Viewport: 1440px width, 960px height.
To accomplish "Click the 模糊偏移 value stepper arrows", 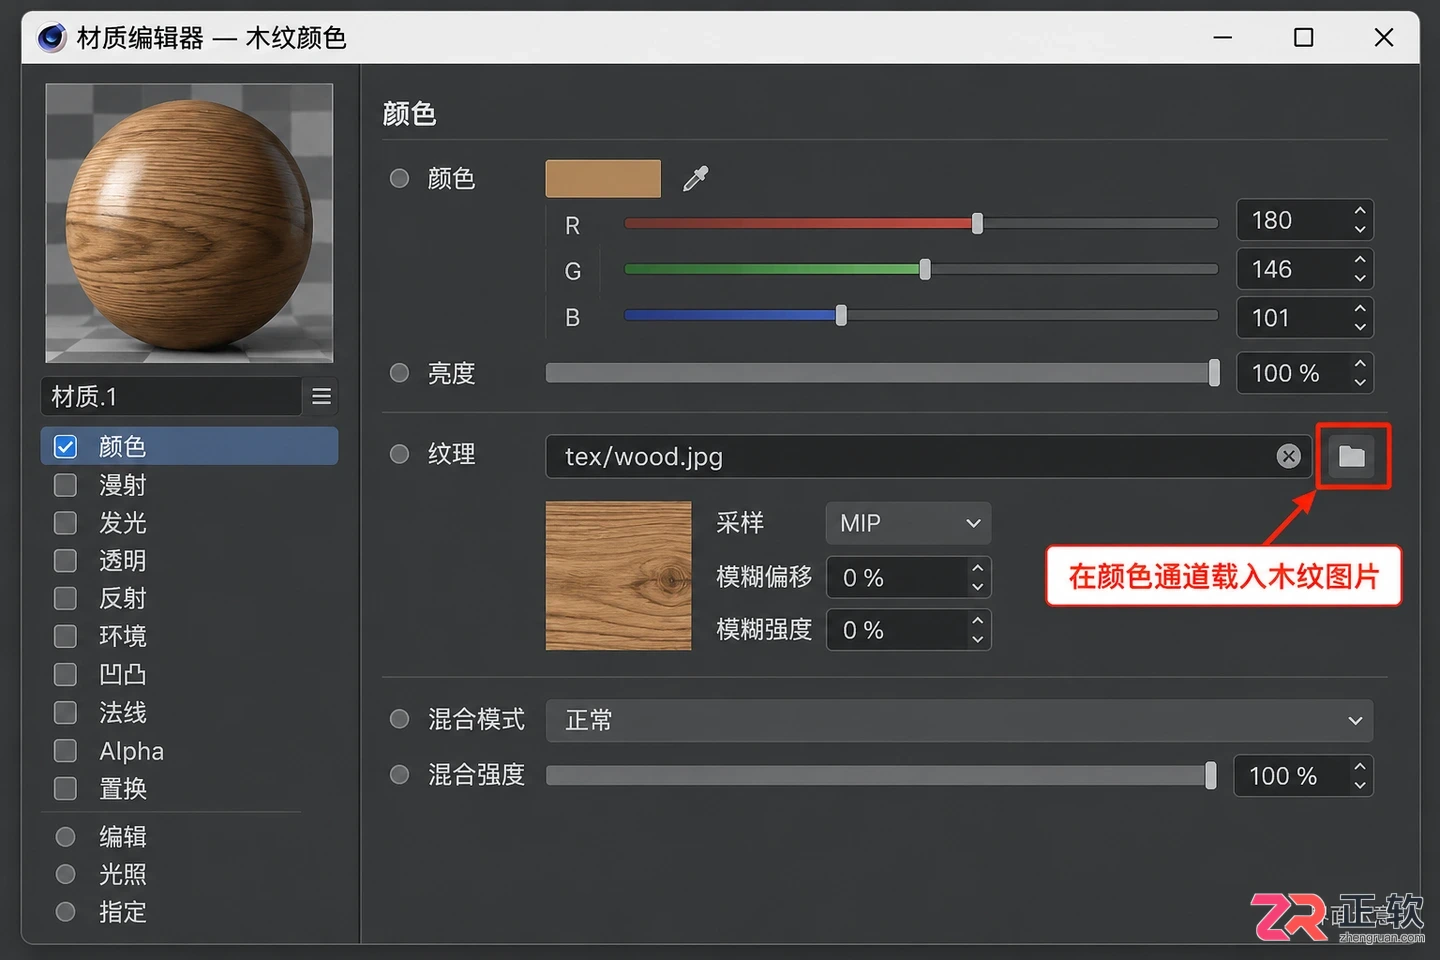I will (977, 577).
